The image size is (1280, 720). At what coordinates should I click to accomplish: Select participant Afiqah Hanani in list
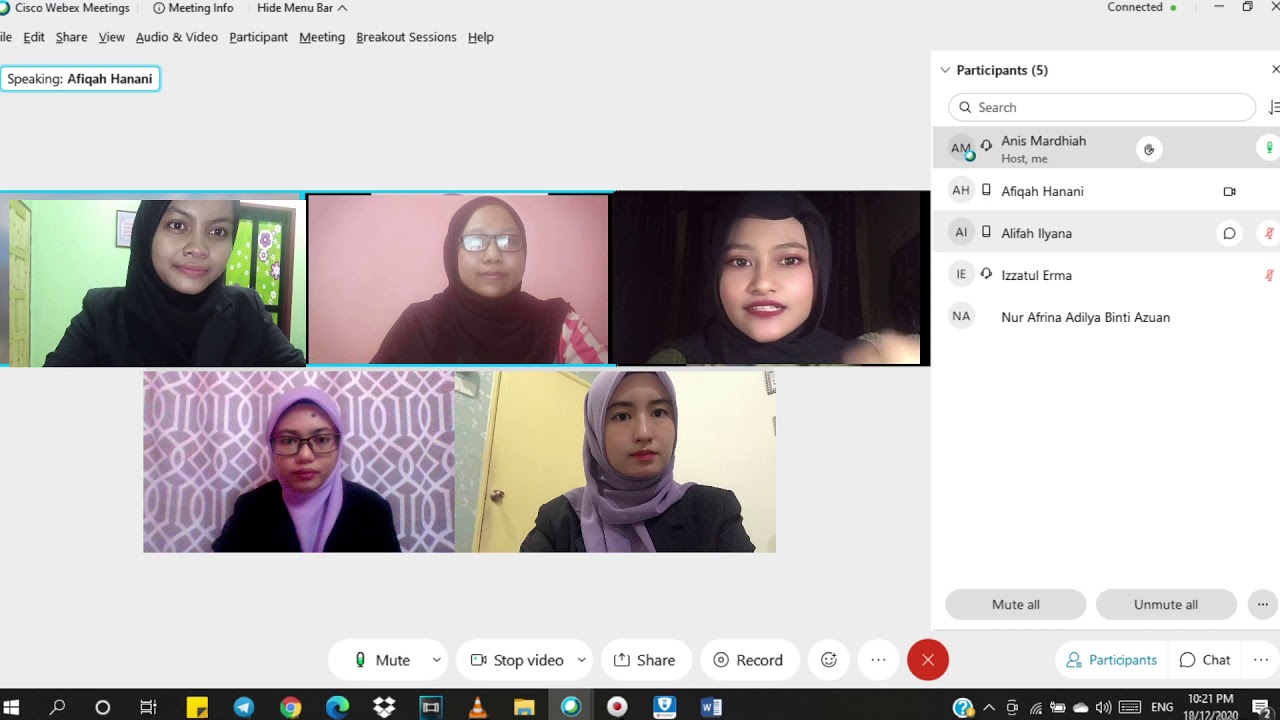pos(1106,191)
